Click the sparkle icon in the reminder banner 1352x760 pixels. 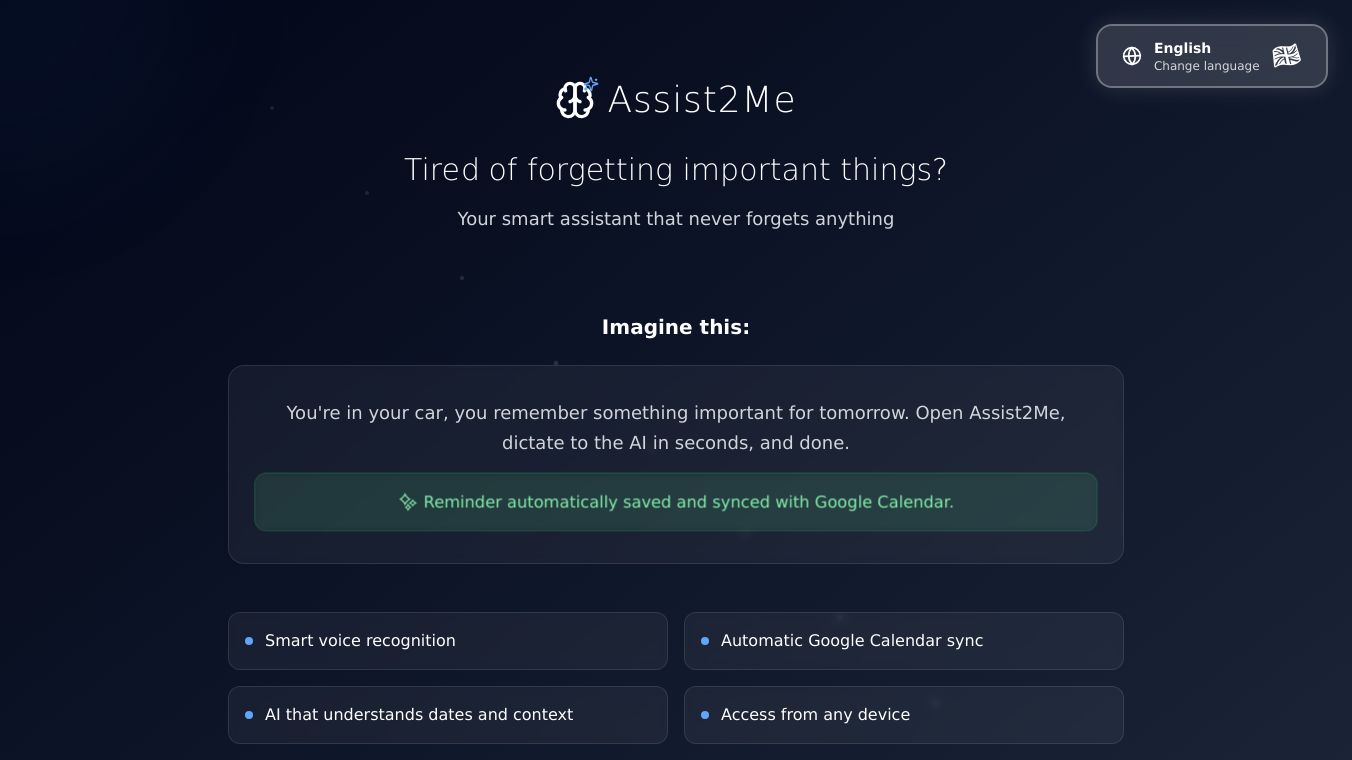point(408,502)
